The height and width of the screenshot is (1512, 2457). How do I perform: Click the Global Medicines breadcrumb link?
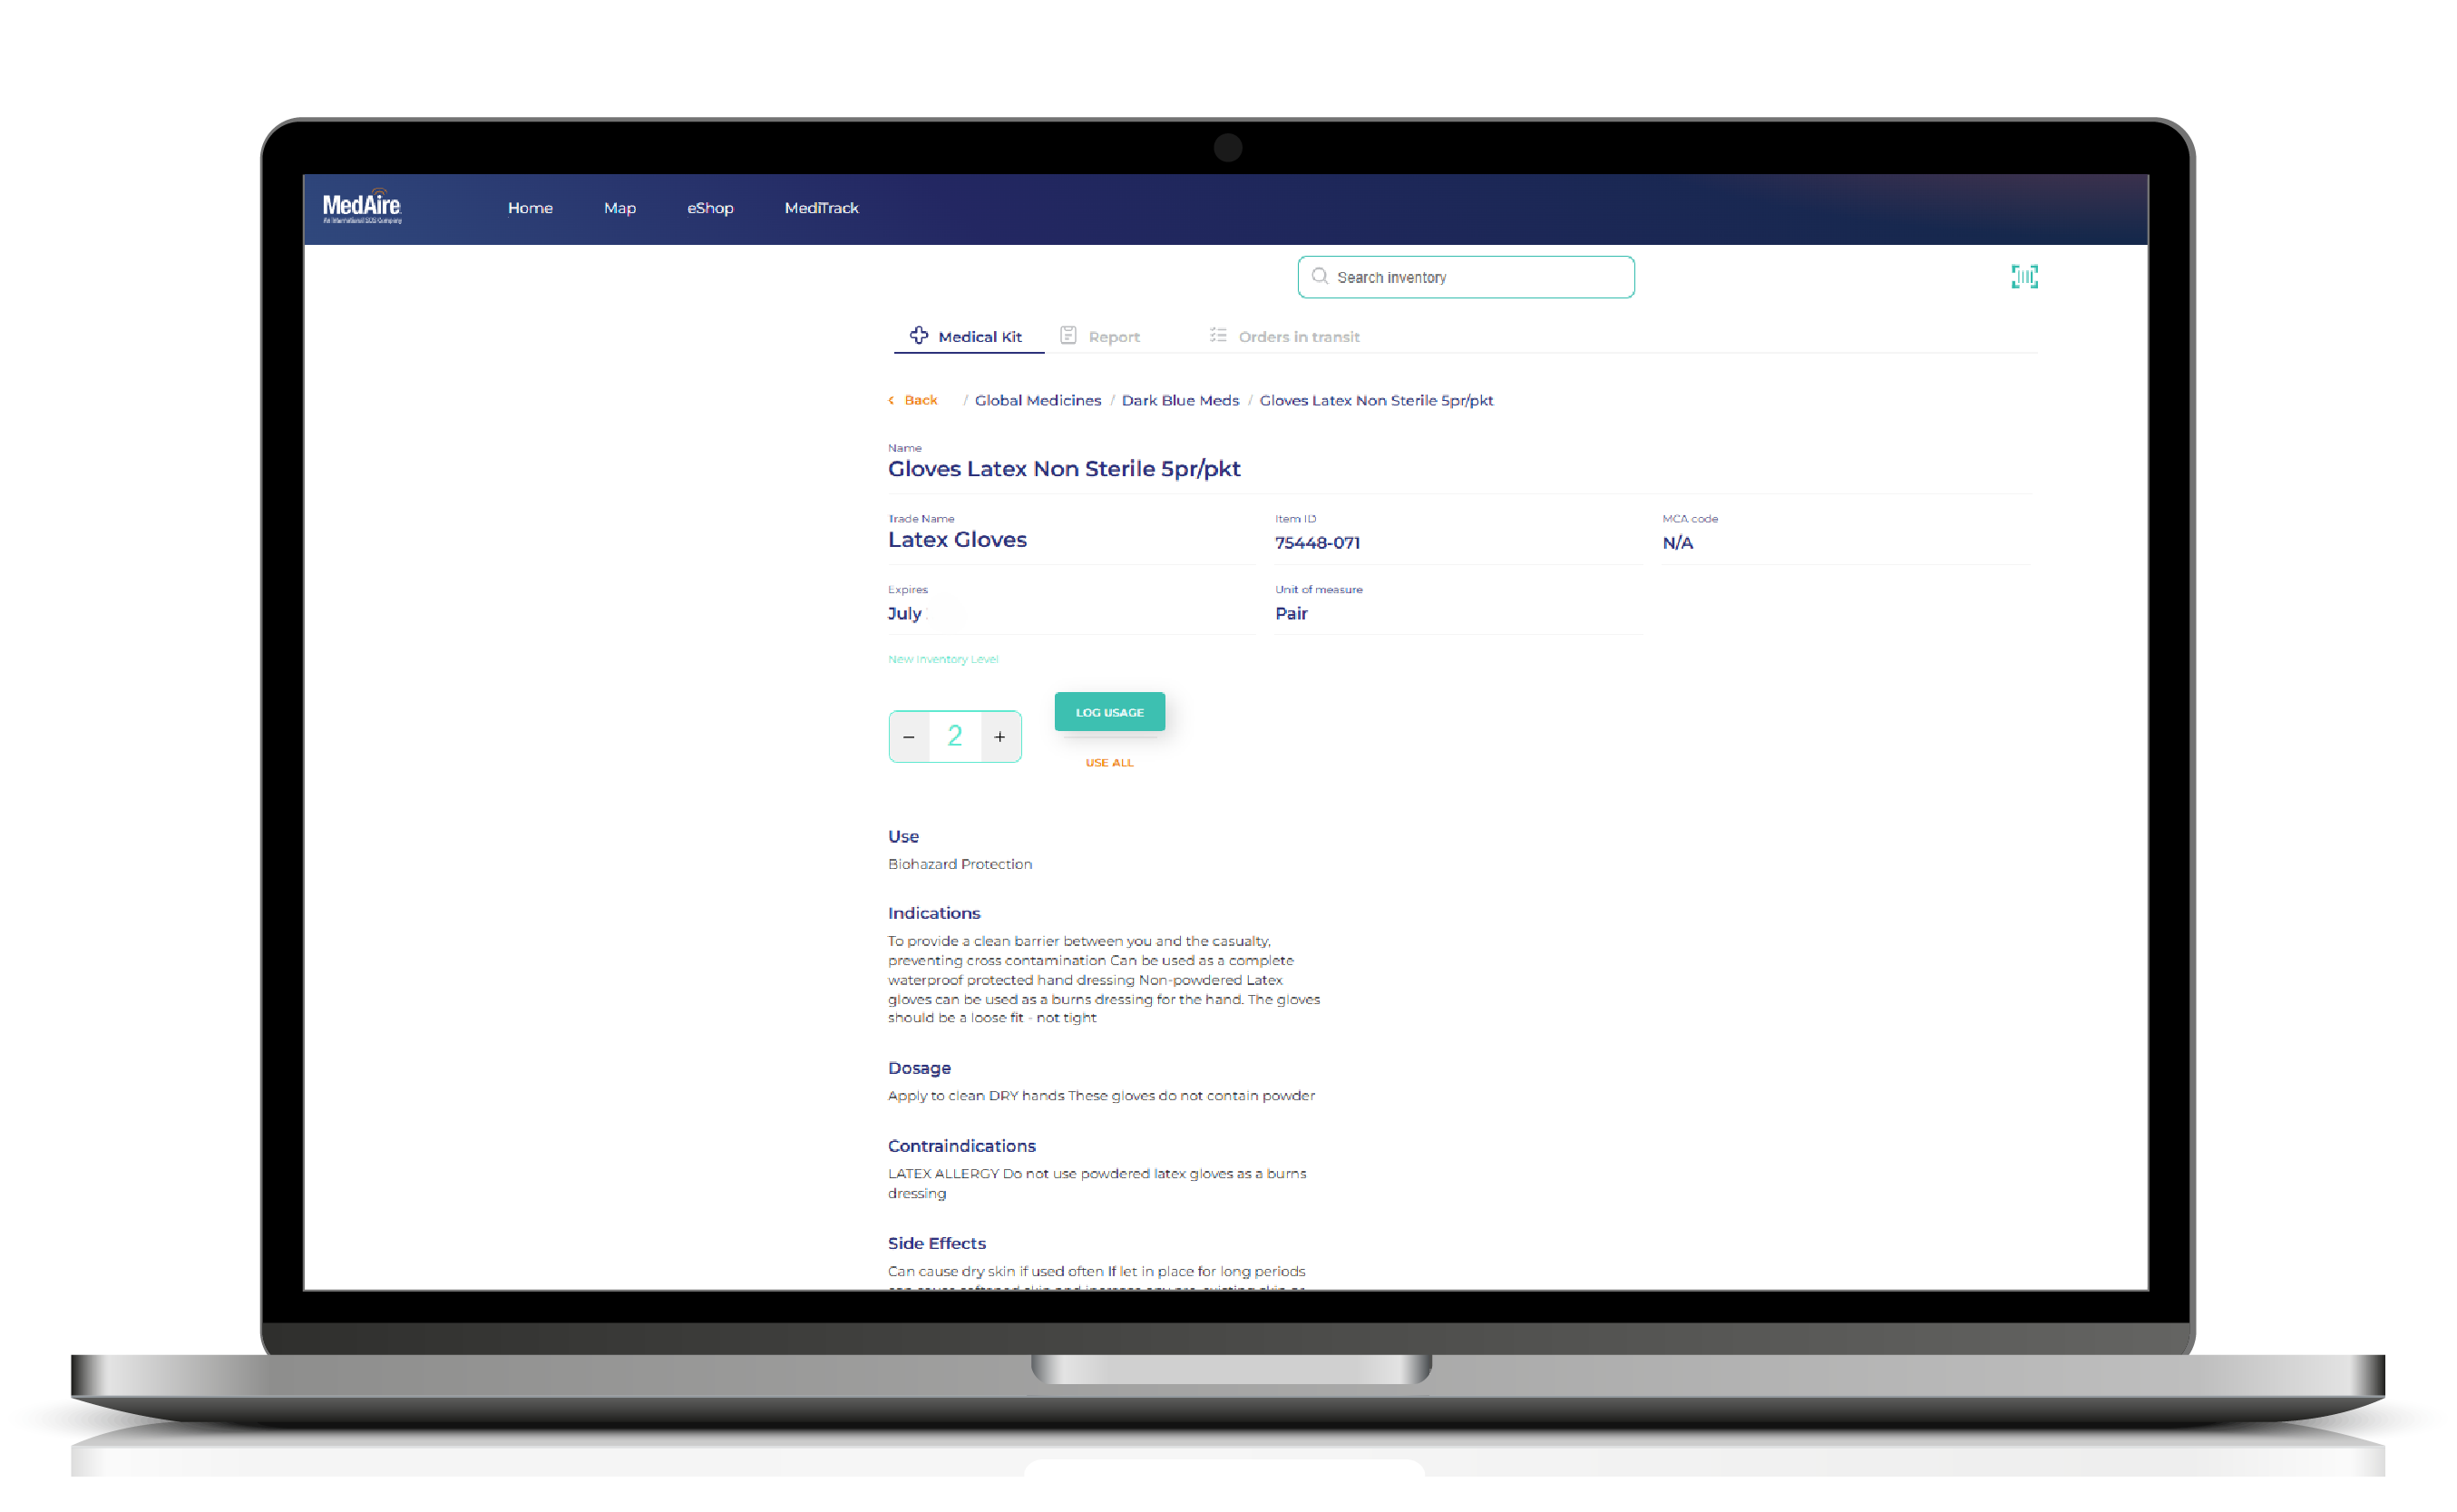click(x=1038, y=400)
